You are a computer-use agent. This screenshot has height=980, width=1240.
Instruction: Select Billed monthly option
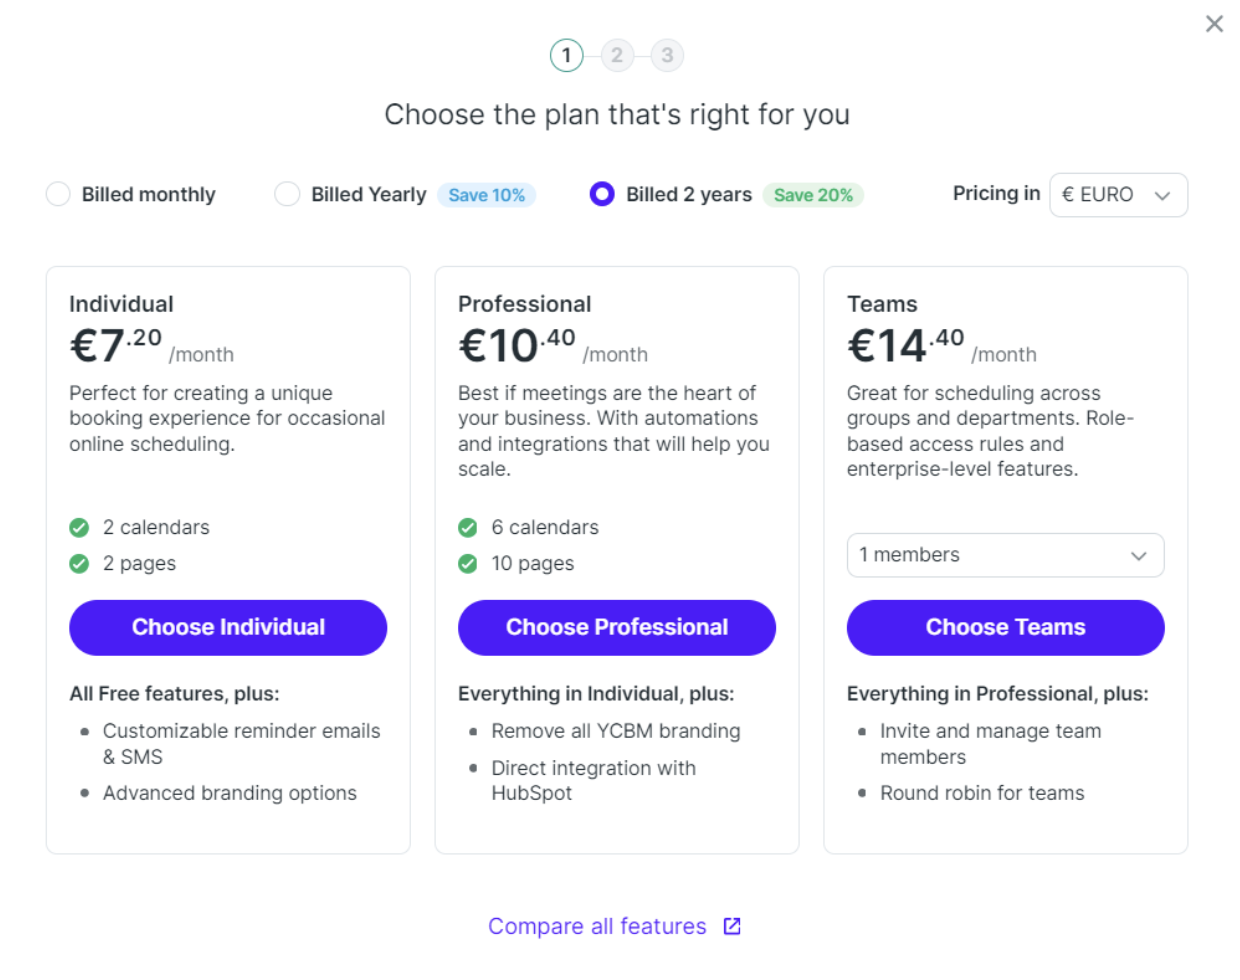58,194
